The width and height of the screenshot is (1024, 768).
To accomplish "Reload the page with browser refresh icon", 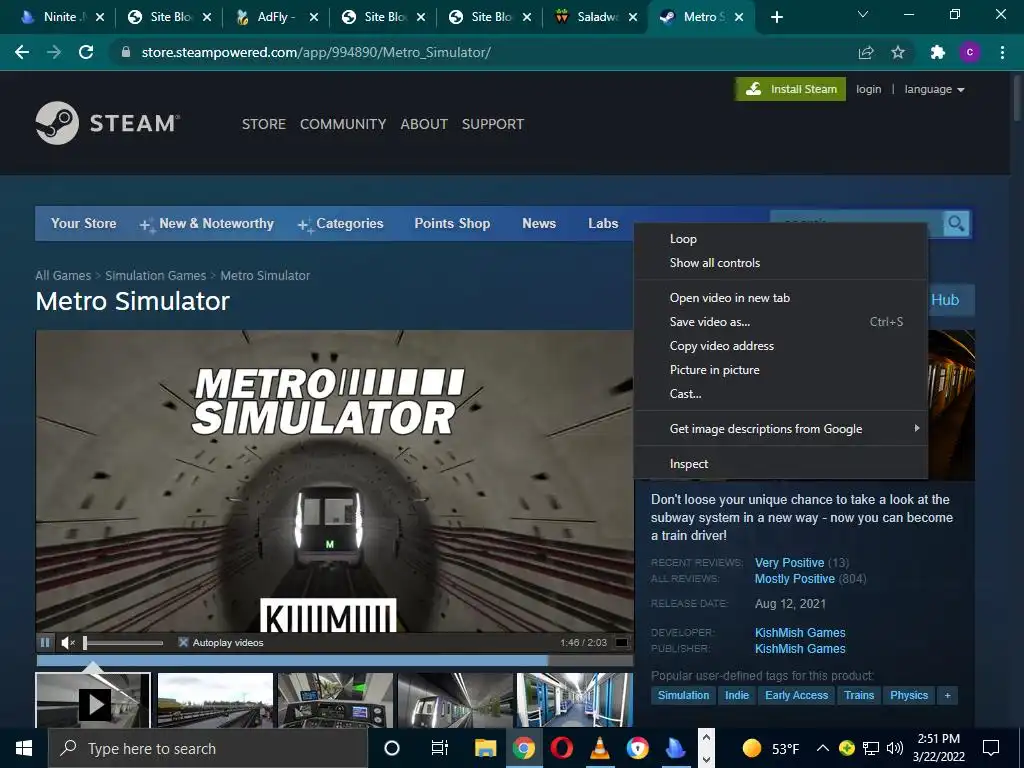I will (x=86, y=52).
